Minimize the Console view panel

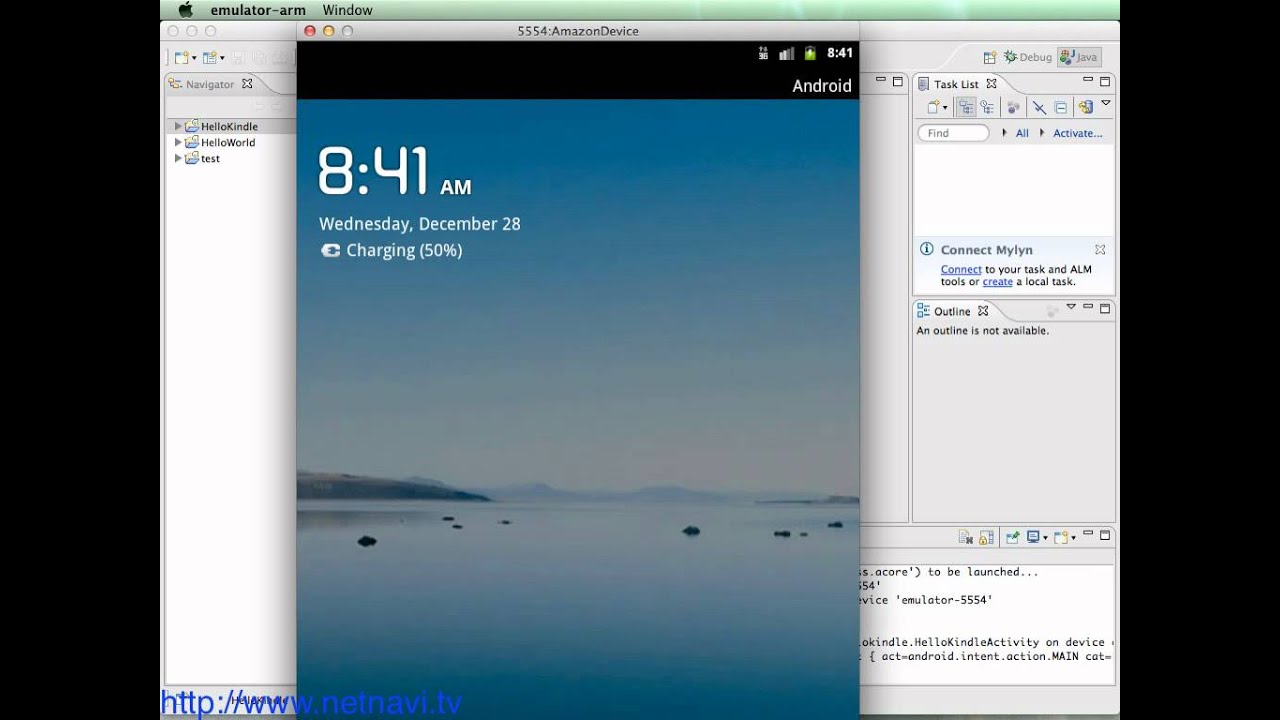tap(1088, 533)
